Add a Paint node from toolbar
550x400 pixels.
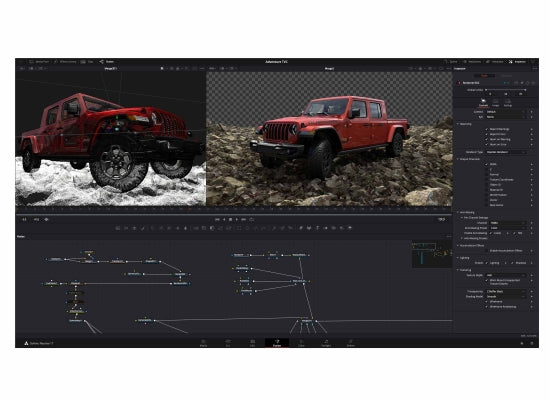pos(142,228)
